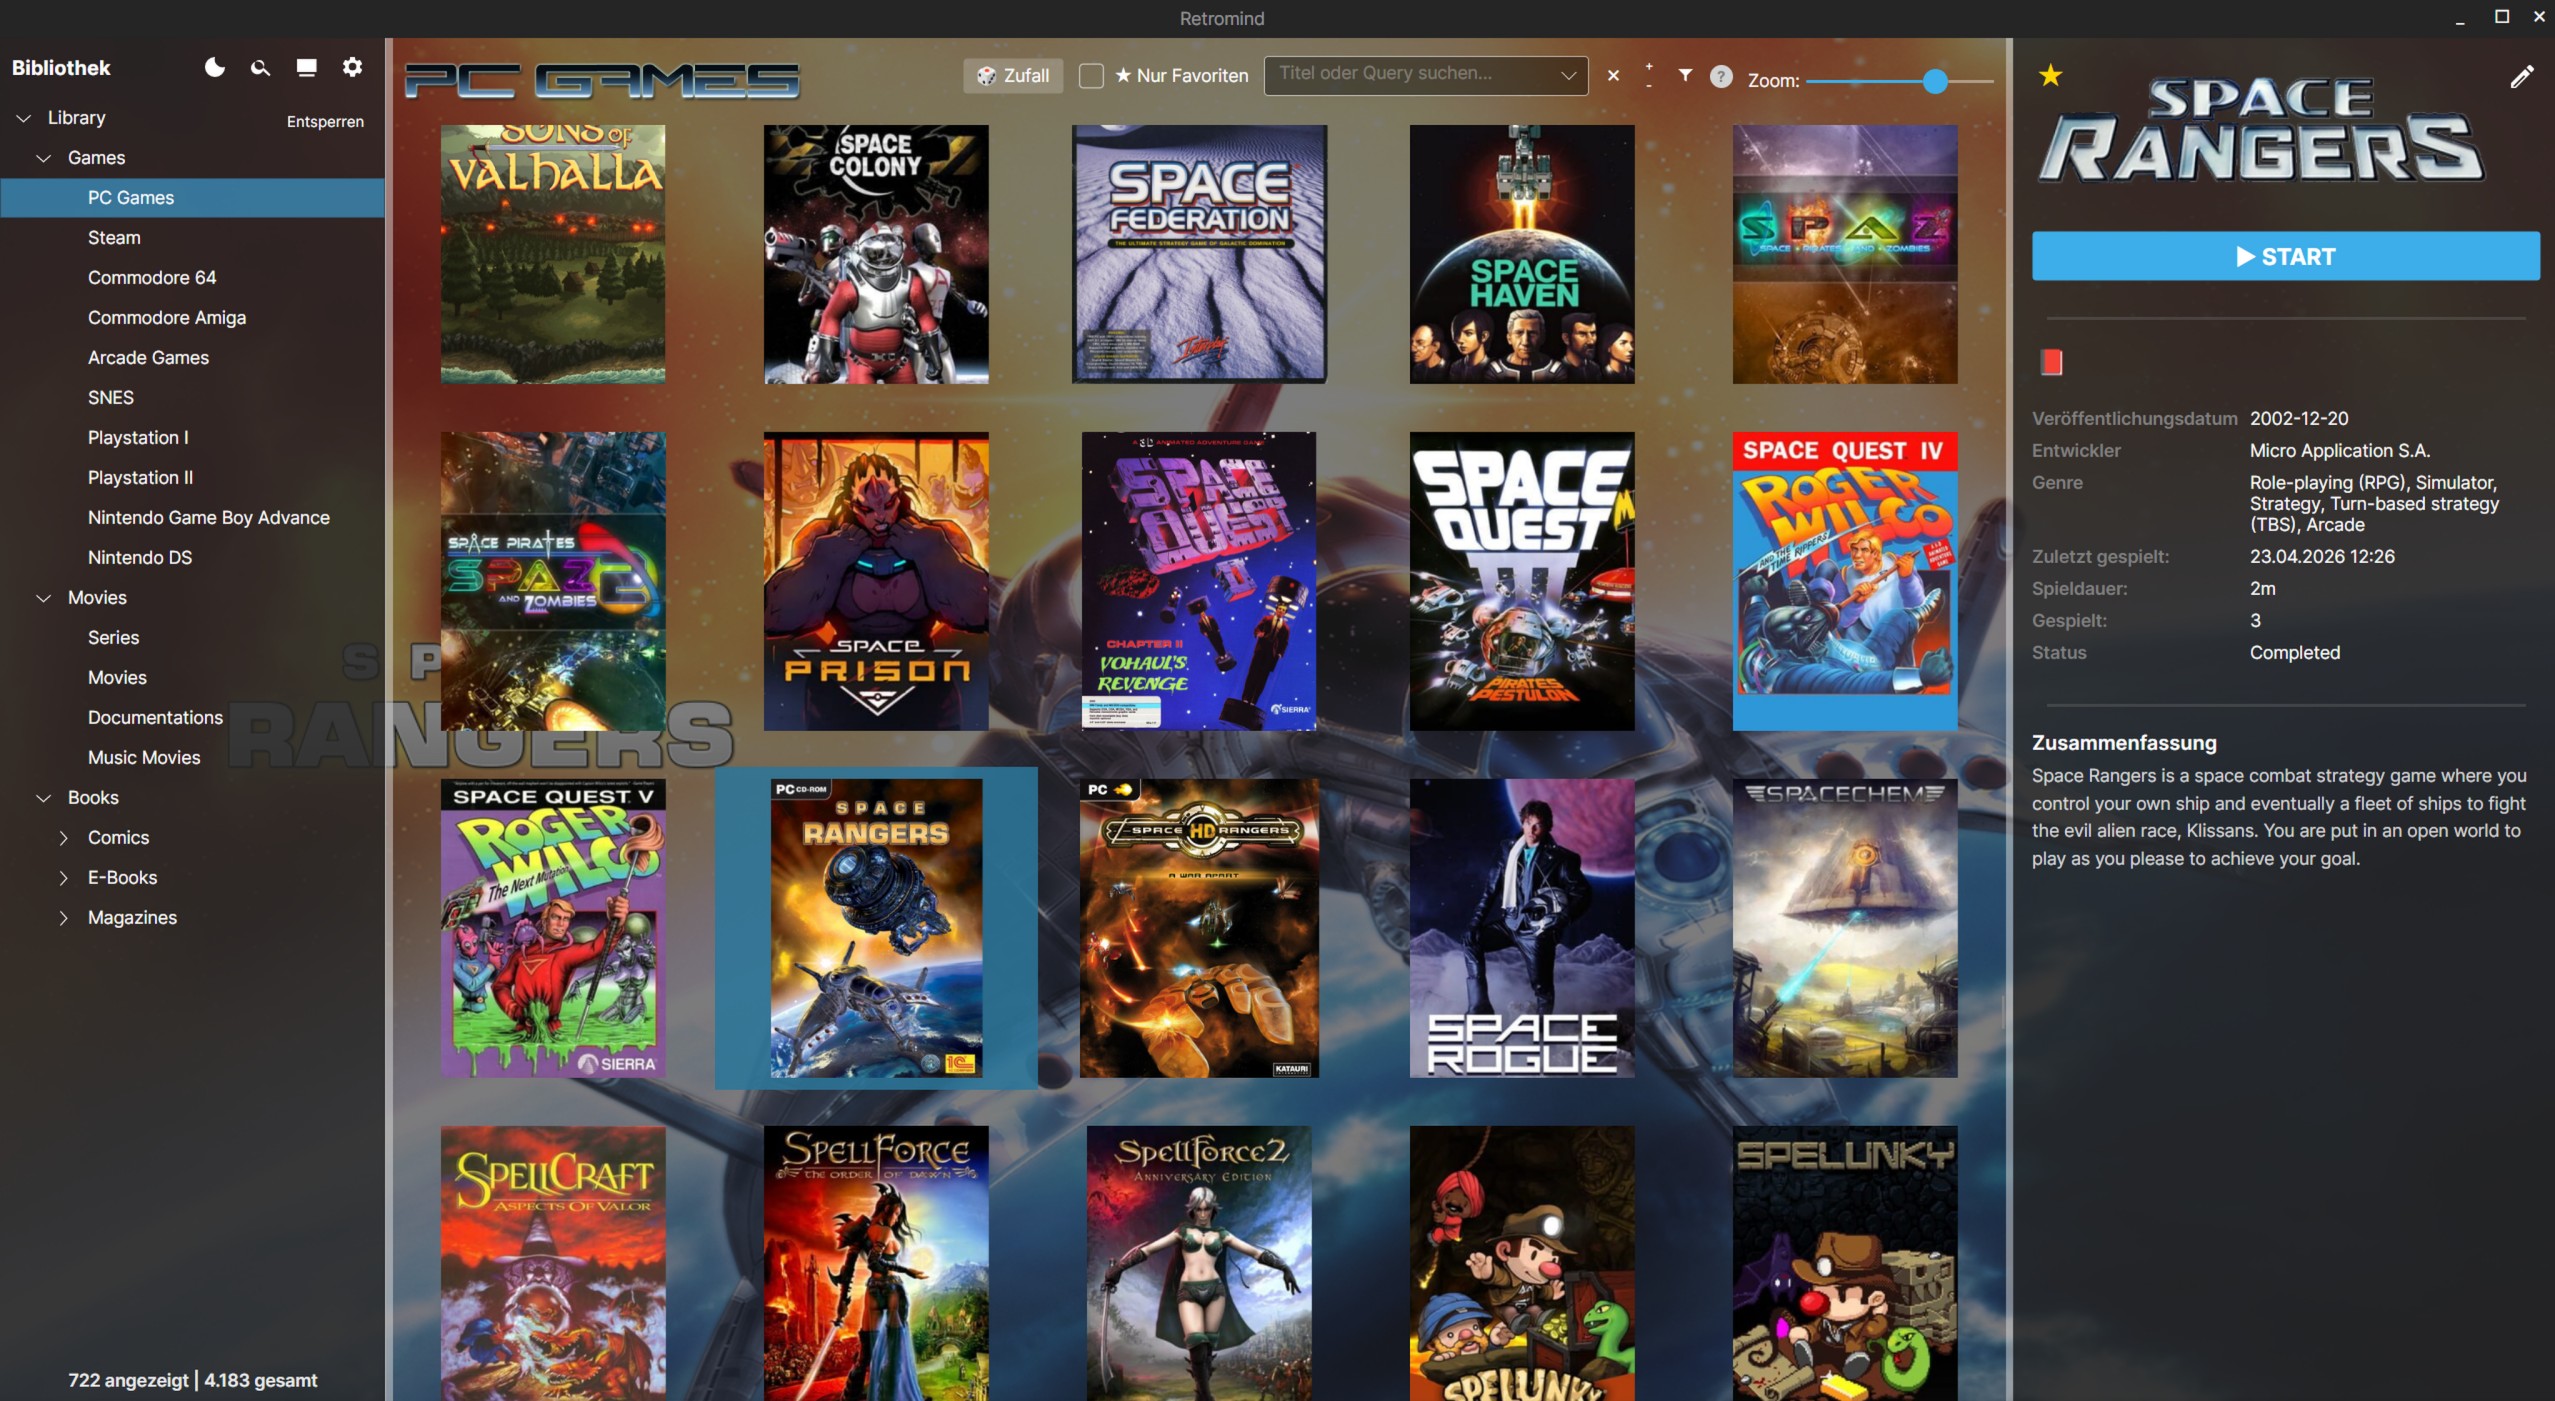Screen dimensions: 2555x1401
Task: Open the search query dropdown arrow
Action: click(1568, 76)
